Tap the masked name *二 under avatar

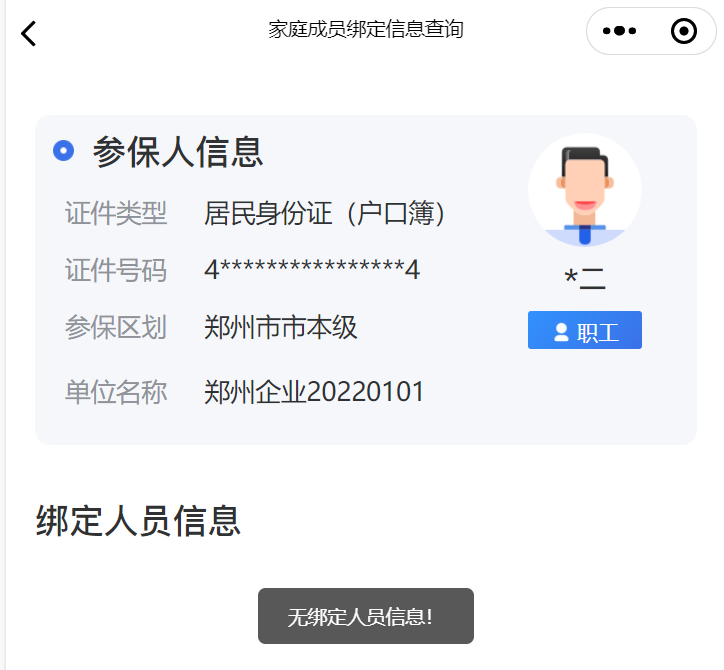[x=585, y=278]
